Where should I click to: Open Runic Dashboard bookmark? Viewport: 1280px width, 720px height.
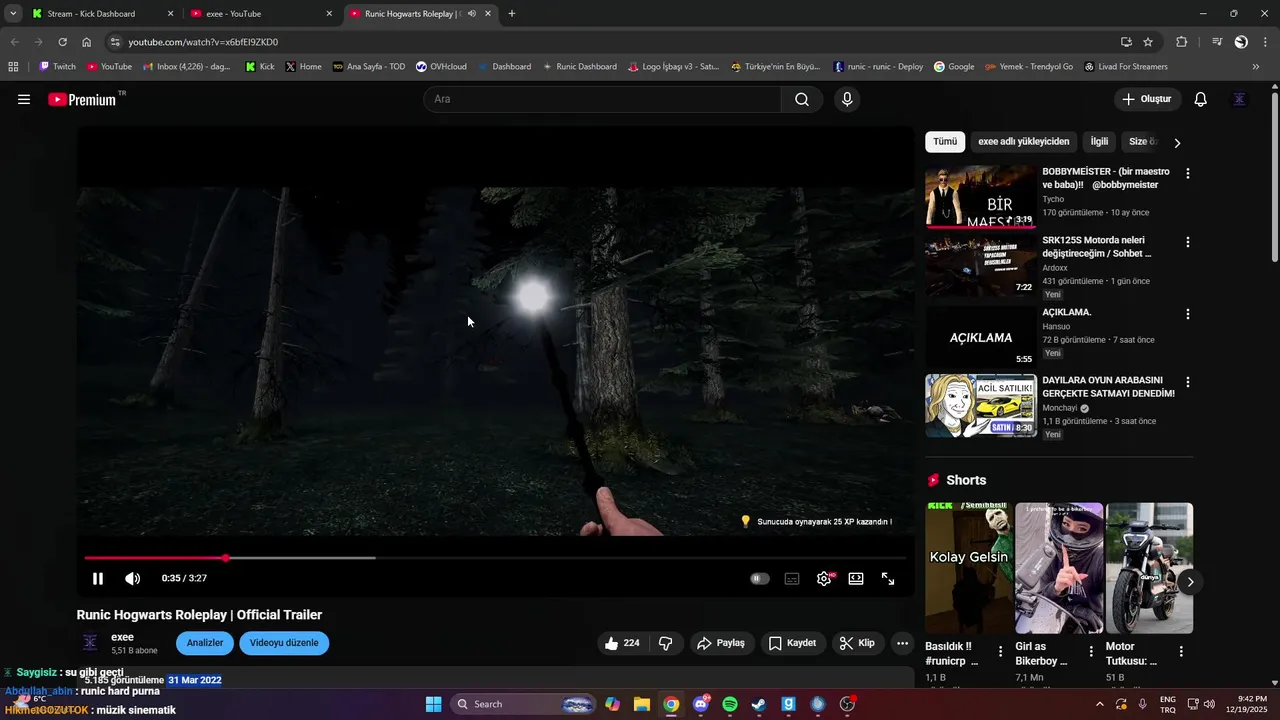579,67
